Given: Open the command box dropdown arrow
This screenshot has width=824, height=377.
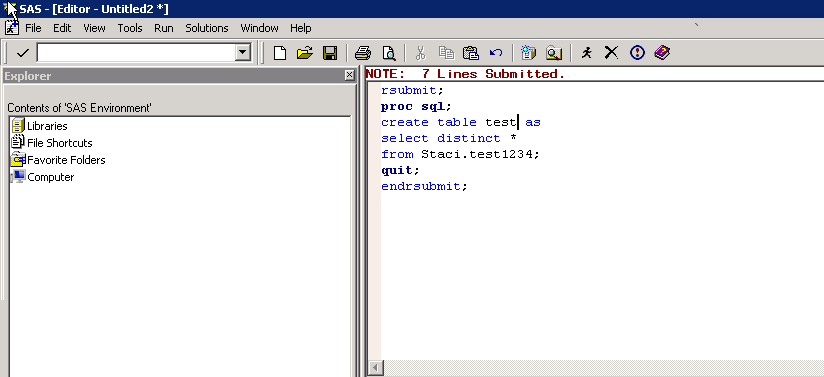Looking at the screenshot, I should [242, 53].
